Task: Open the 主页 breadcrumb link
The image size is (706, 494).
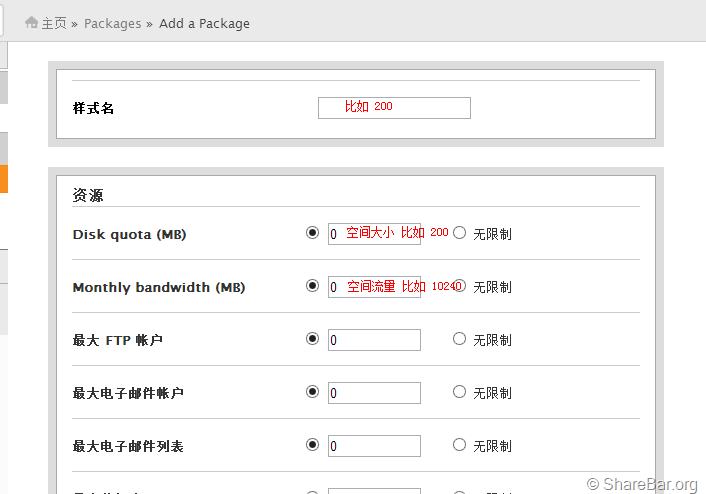Action: 54,23
